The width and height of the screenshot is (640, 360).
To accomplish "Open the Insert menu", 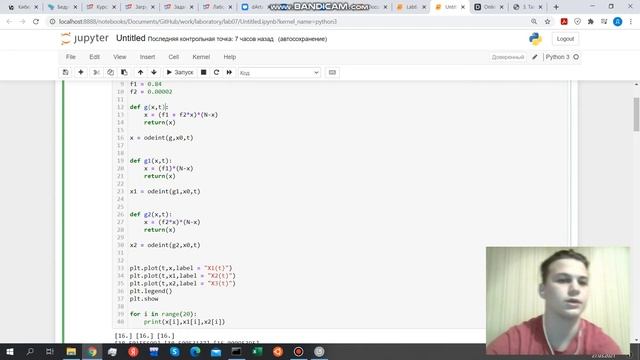I will pos(147,57).
